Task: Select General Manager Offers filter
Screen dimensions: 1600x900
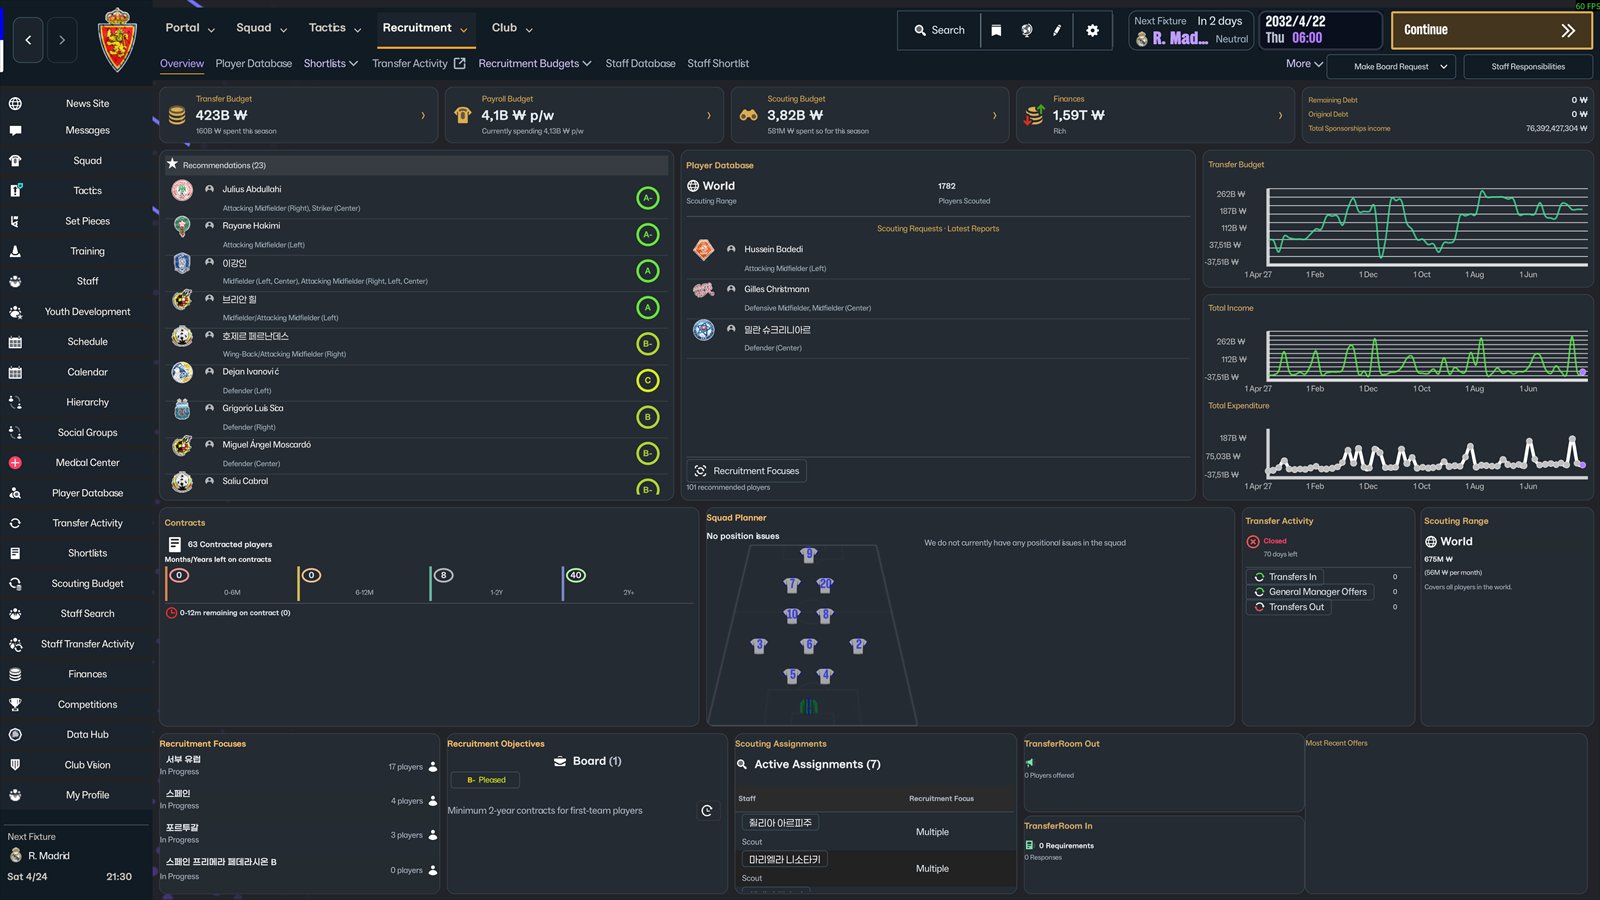Action: click(1311, 592)
